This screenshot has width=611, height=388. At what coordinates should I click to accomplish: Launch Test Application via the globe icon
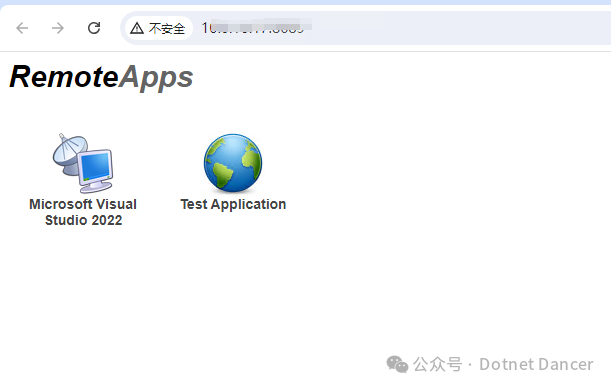click(x=233, y=163)
